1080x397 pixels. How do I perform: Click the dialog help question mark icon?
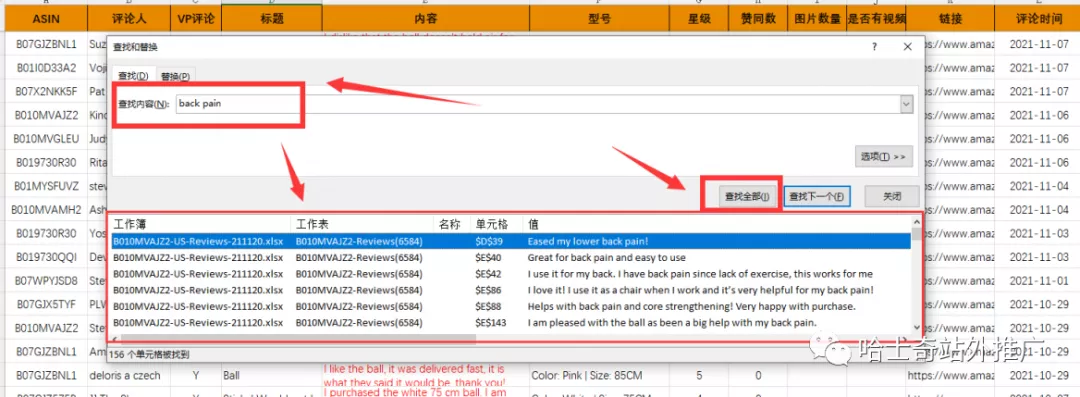[875, 47]
